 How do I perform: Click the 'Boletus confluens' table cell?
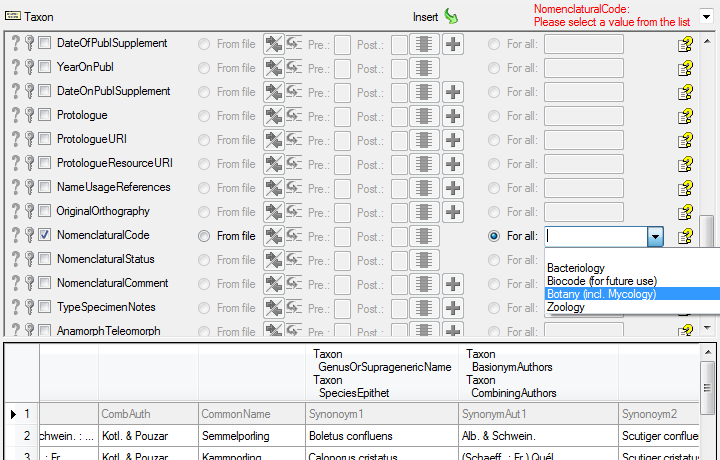pyautogui.click(x=350, y=436)
